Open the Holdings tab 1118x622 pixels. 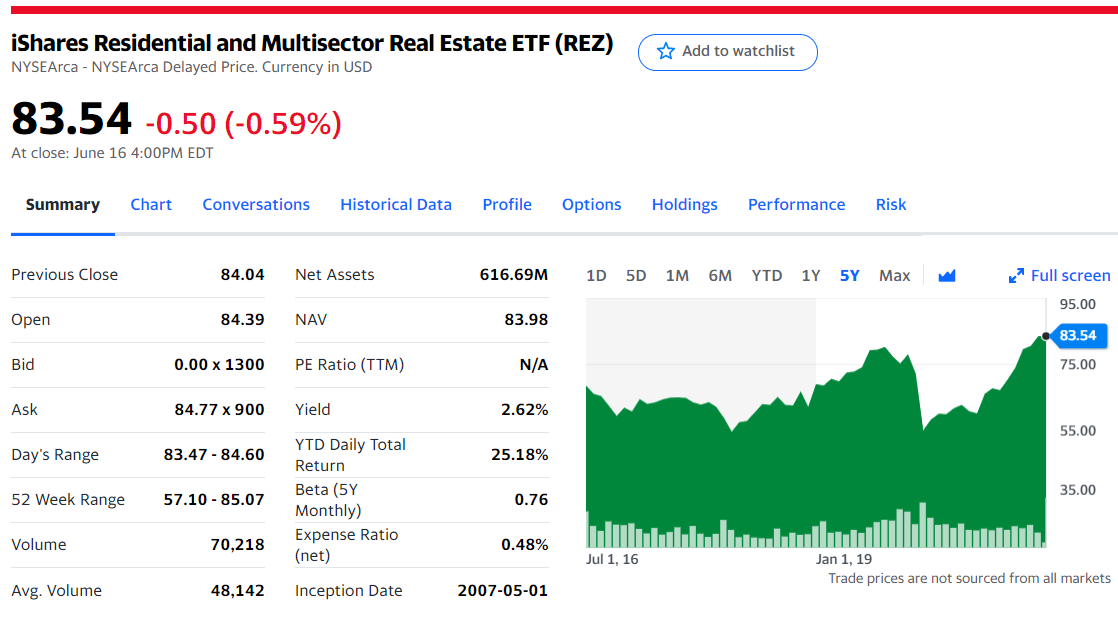coord(684,204)
